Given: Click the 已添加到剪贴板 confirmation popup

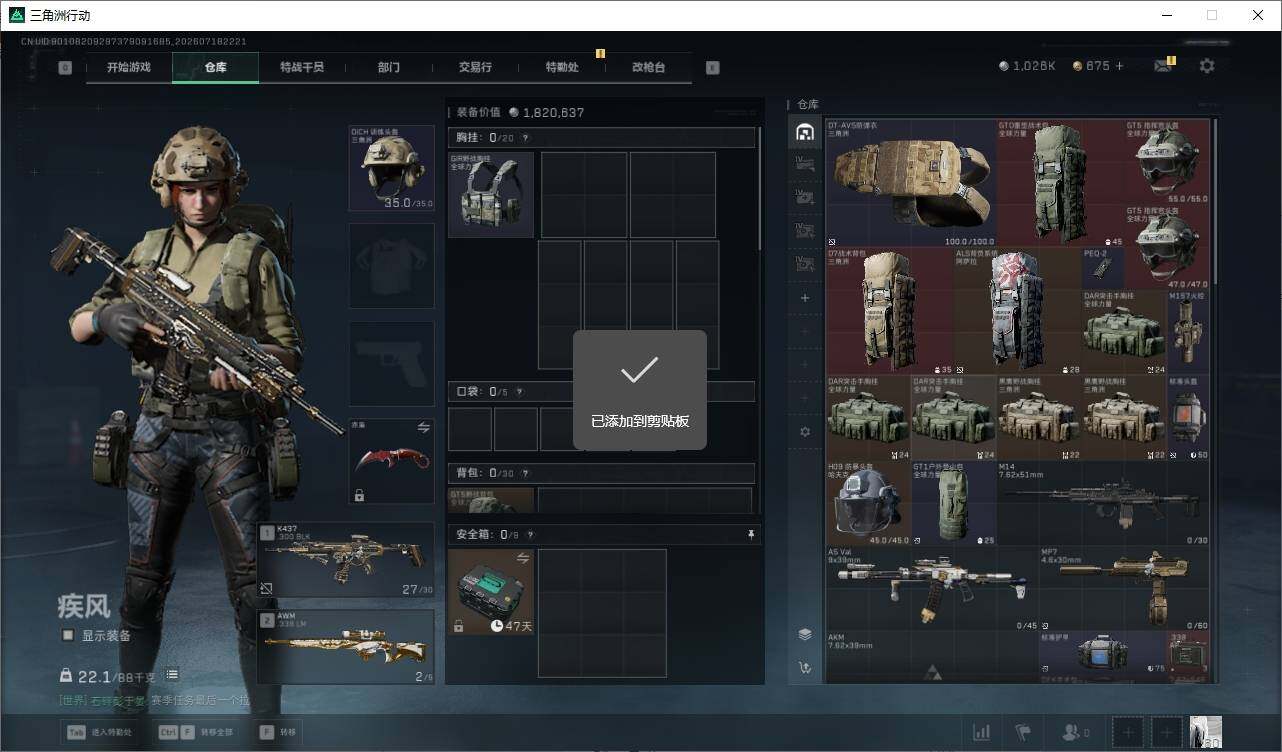Looking at the screenshot, I should click(x=640, y=390).
